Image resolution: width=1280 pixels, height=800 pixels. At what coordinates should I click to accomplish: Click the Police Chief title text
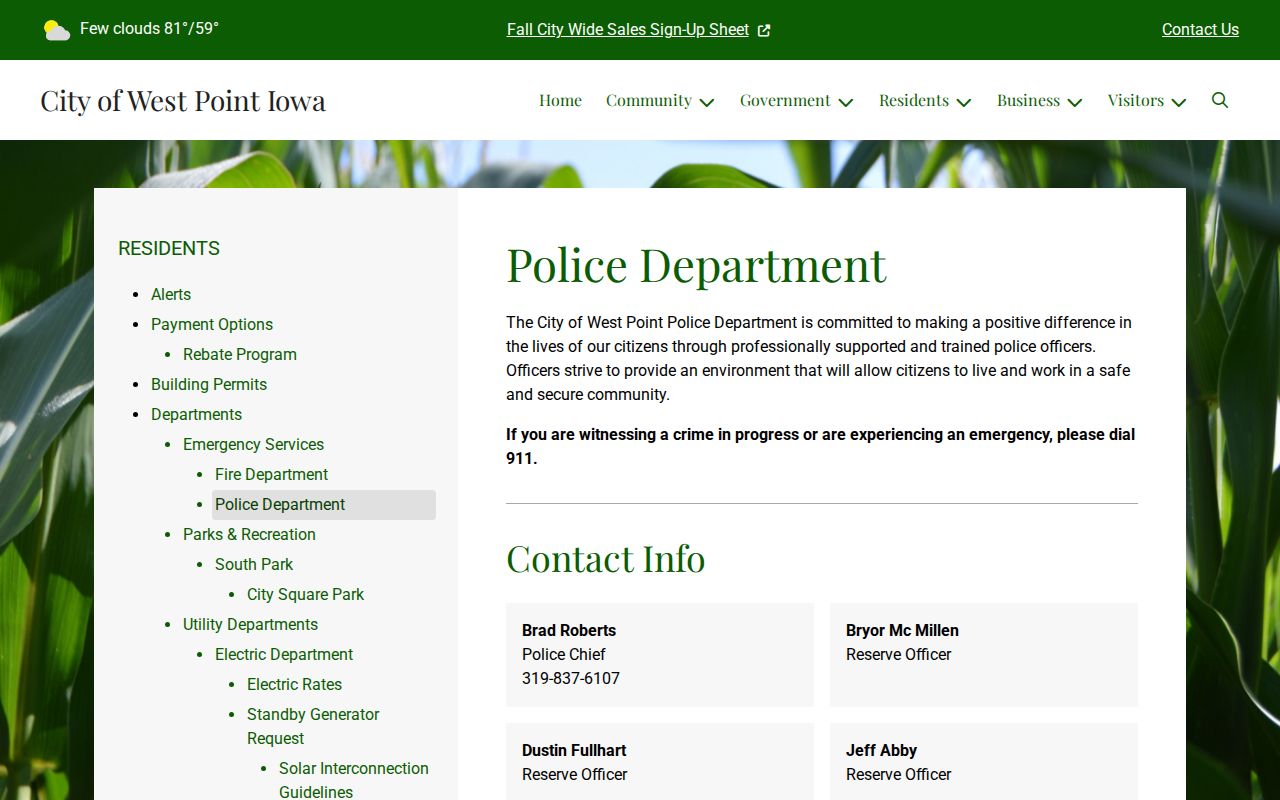click(564, 654)
